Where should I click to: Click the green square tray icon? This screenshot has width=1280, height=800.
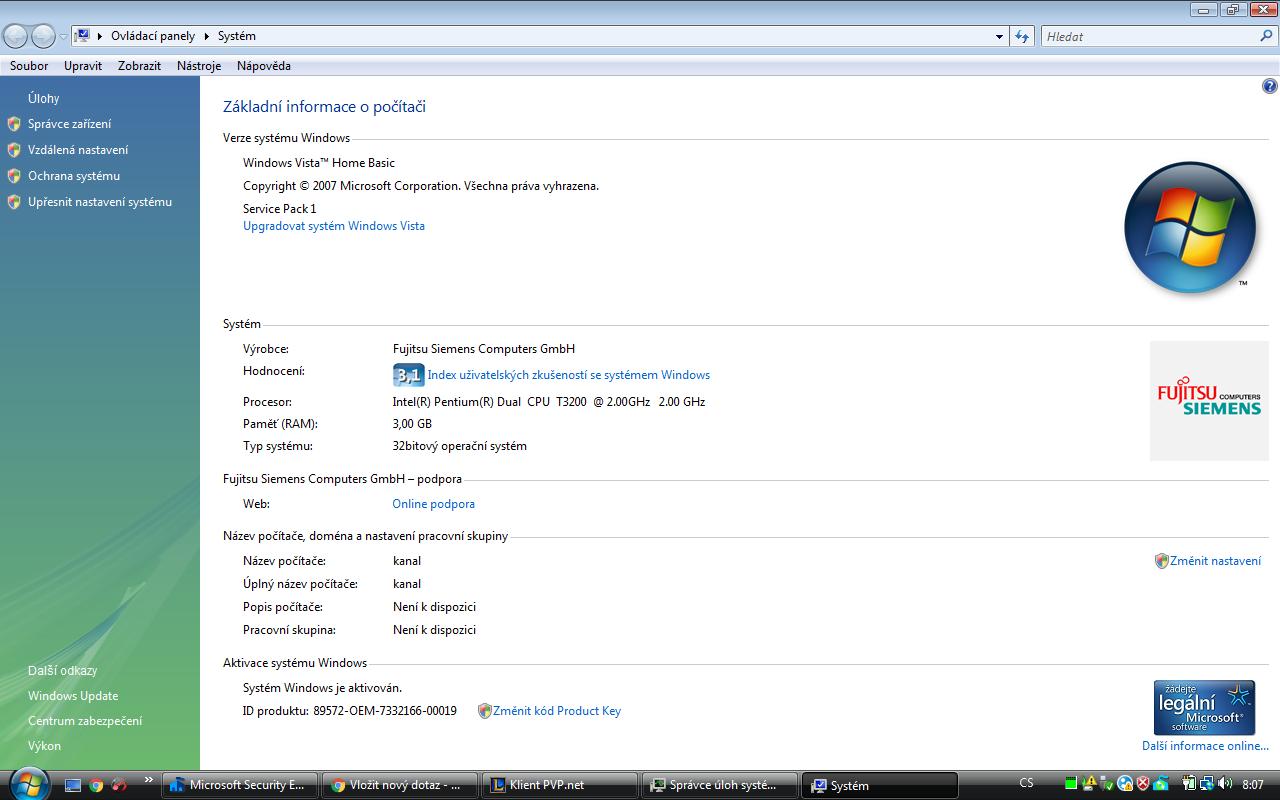click(x=1072, y=784)
